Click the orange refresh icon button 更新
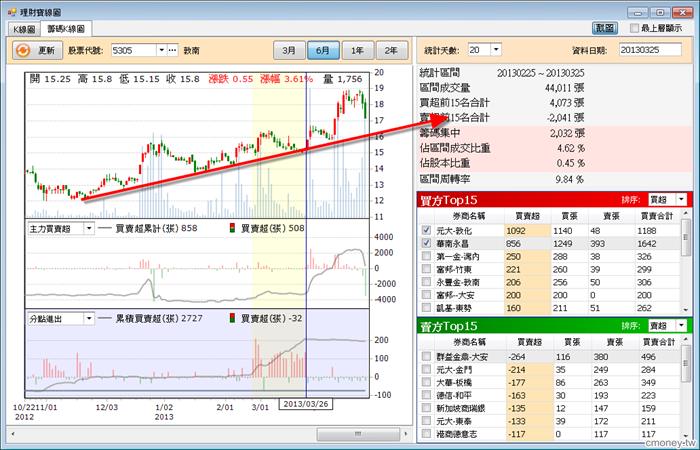 37,50
